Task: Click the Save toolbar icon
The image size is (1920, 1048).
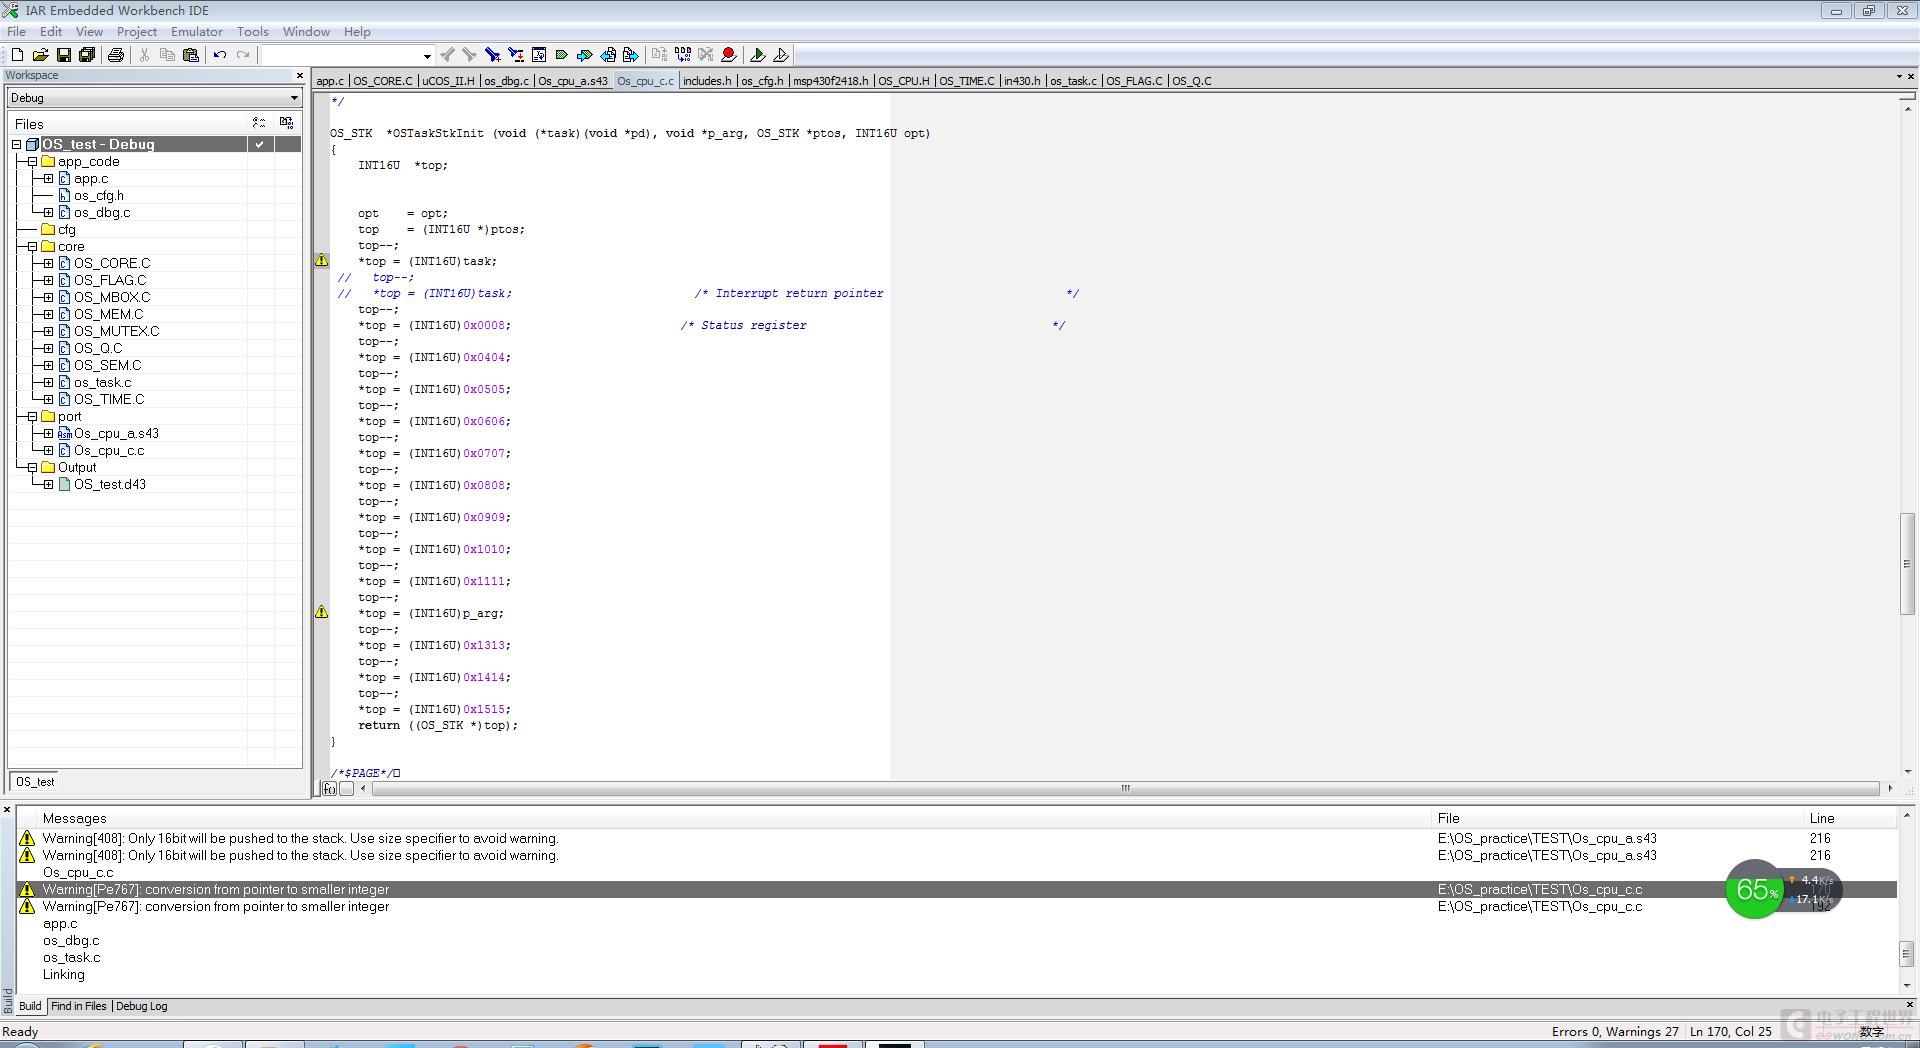Action: coord(63,55)
